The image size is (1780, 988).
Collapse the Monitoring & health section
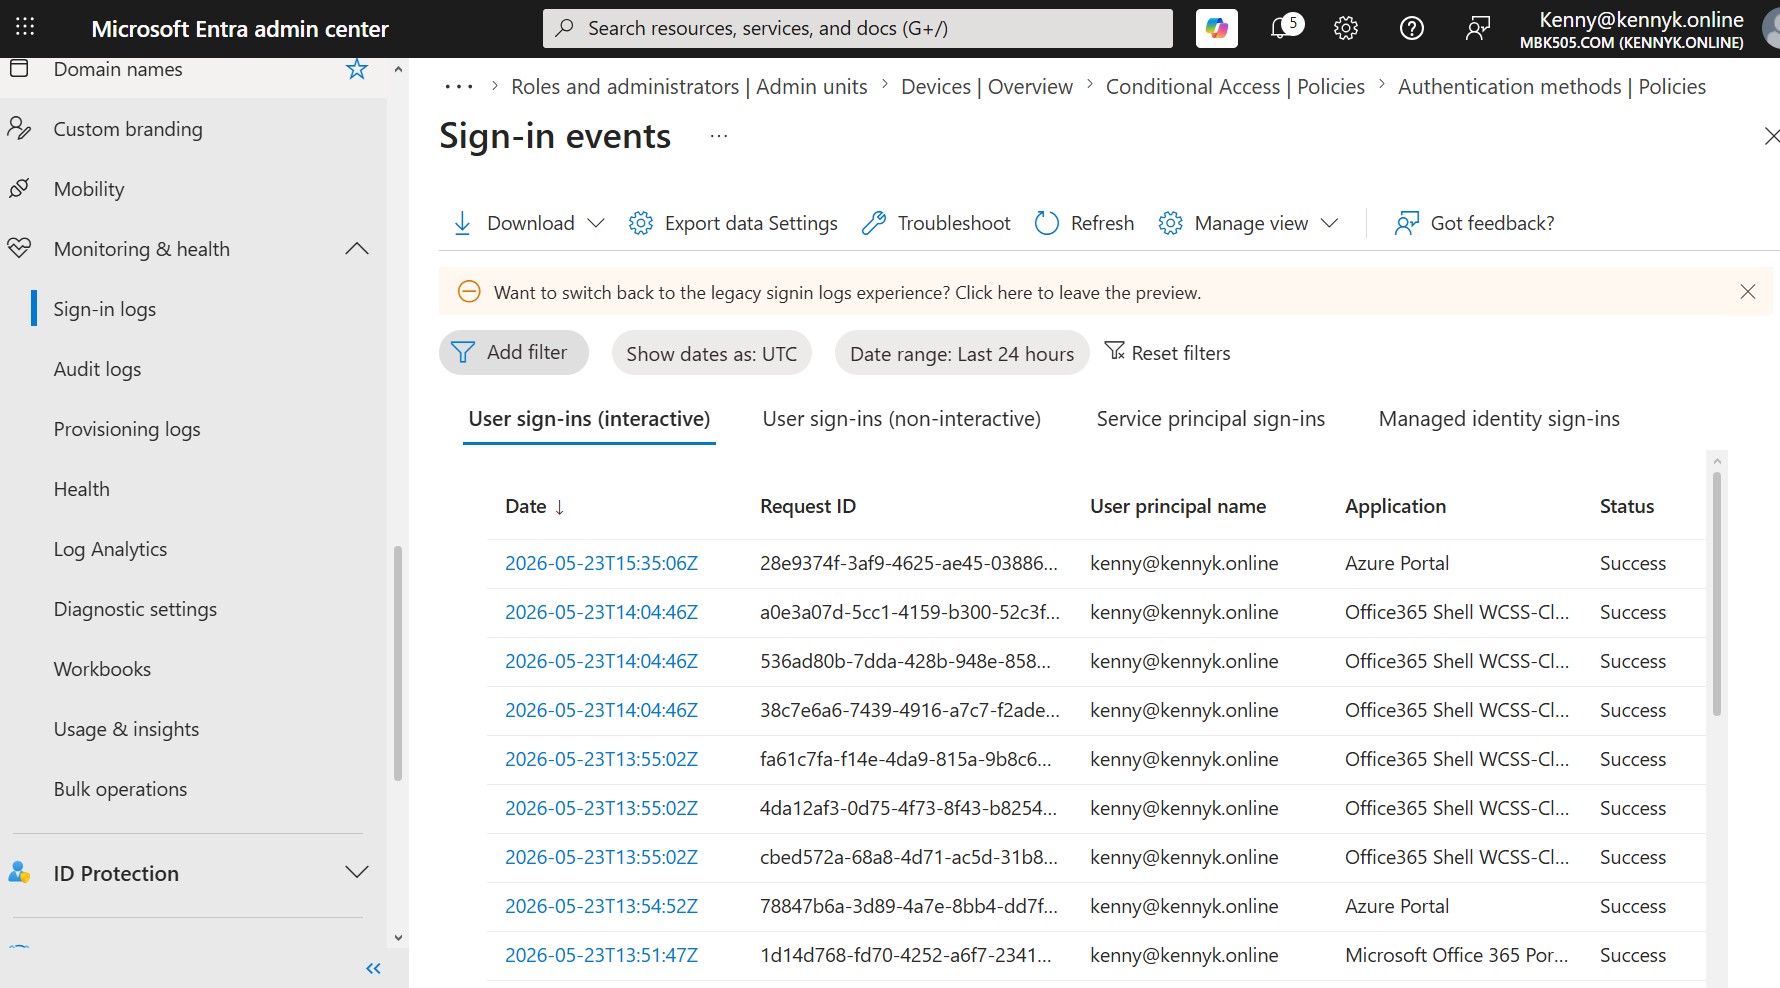[x=357, y=249]
